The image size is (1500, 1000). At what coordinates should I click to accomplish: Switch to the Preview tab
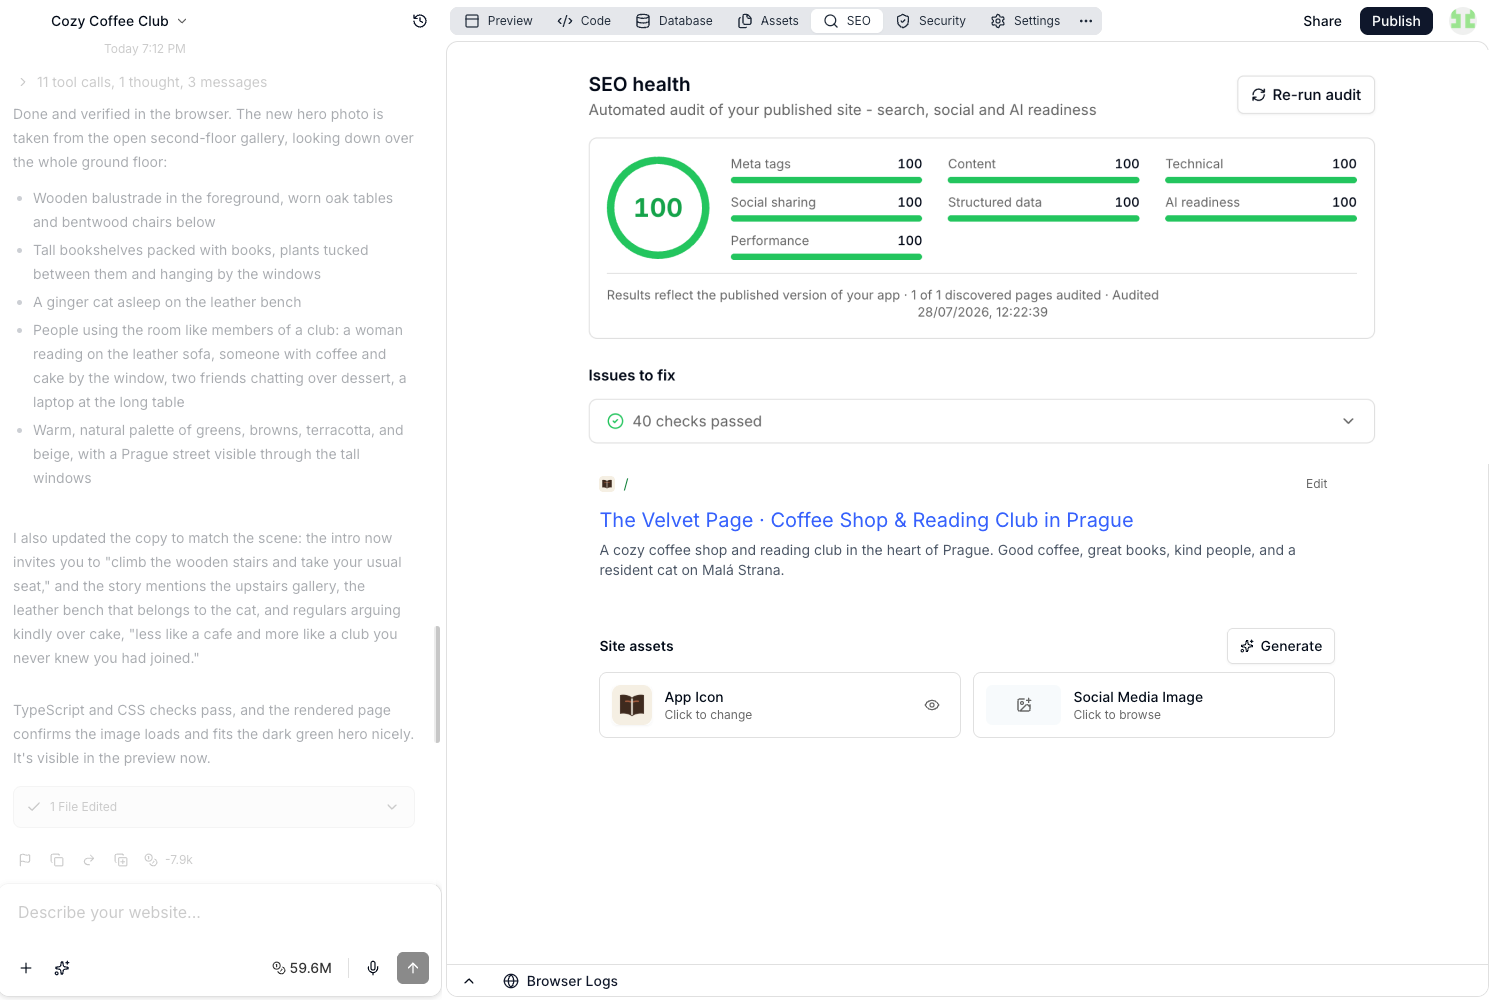(499, 21)
